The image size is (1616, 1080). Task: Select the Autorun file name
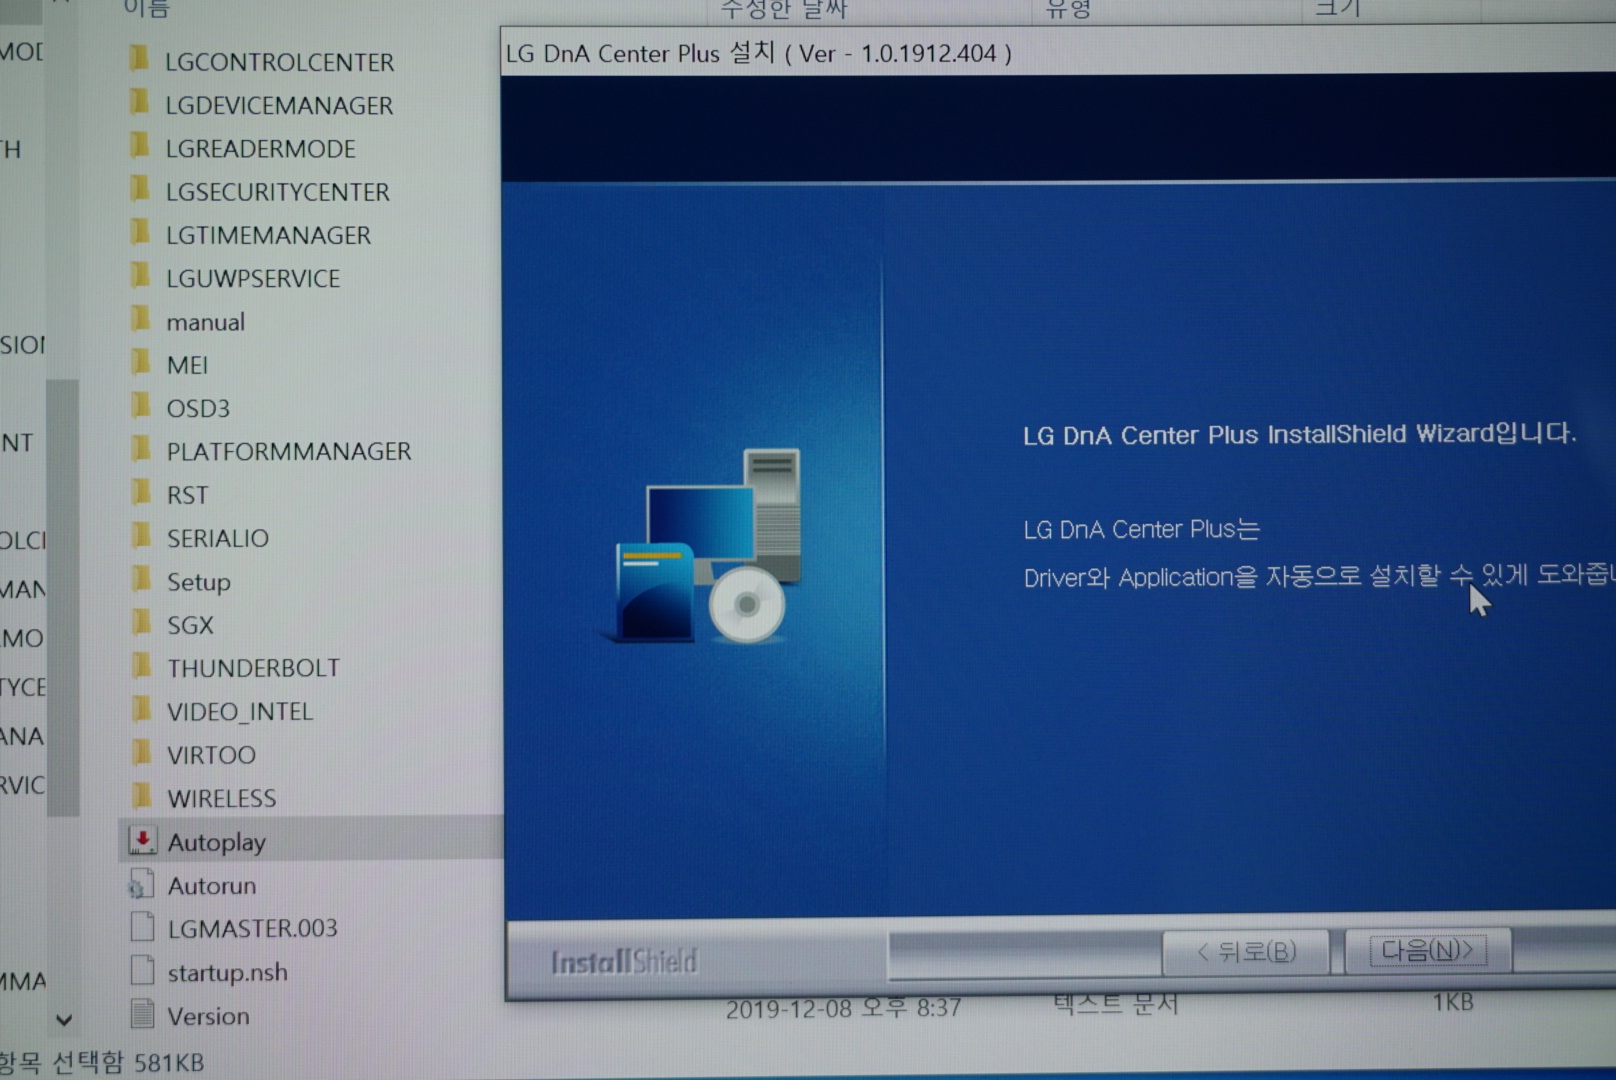pos(211,886)
